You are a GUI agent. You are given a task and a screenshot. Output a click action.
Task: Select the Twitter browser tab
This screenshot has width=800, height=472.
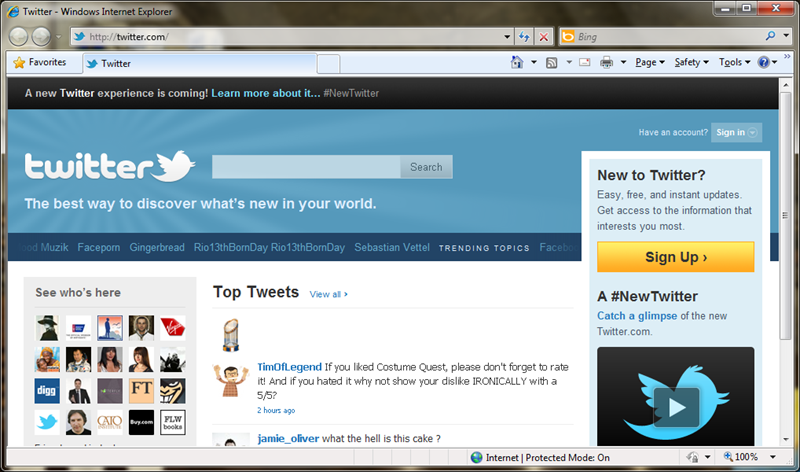[x=199, y=63]
